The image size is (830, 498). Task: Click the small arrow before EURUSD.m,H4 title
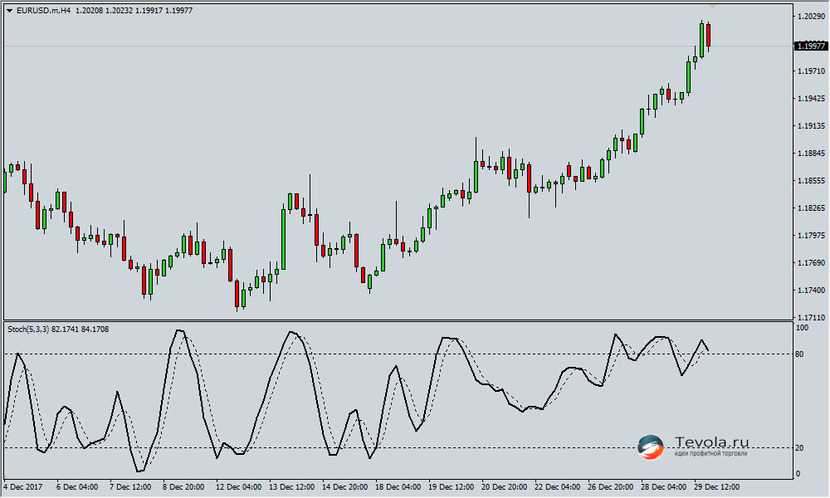click(8, 9)
